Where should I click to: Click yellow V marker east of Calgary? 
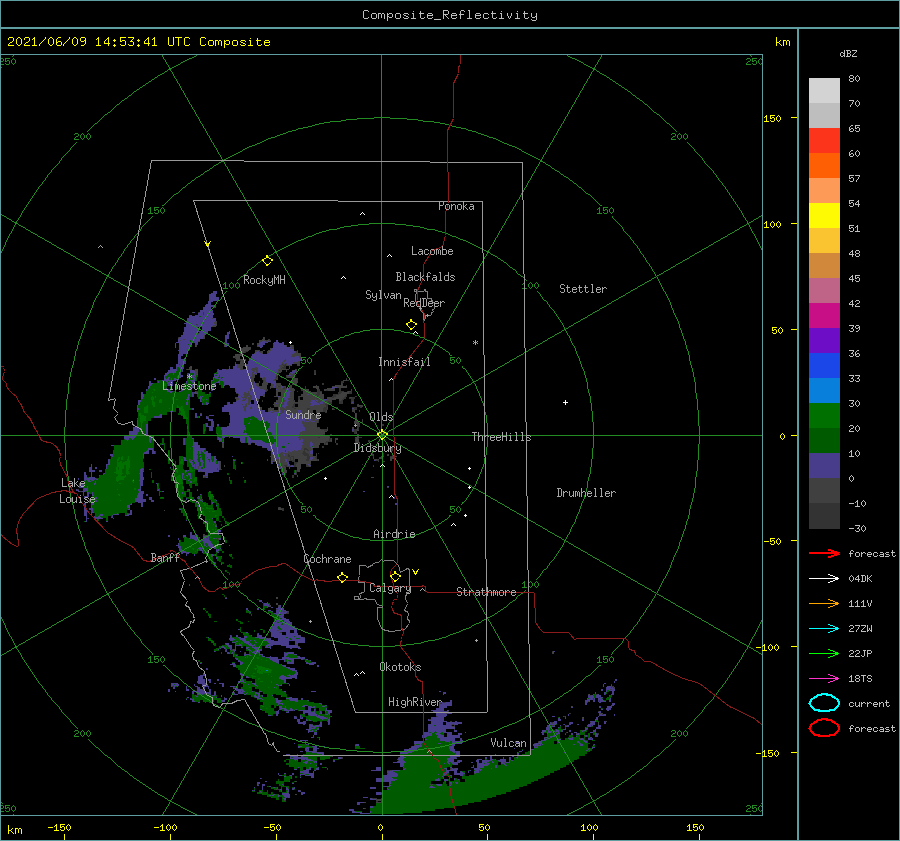tap(416, 572)
